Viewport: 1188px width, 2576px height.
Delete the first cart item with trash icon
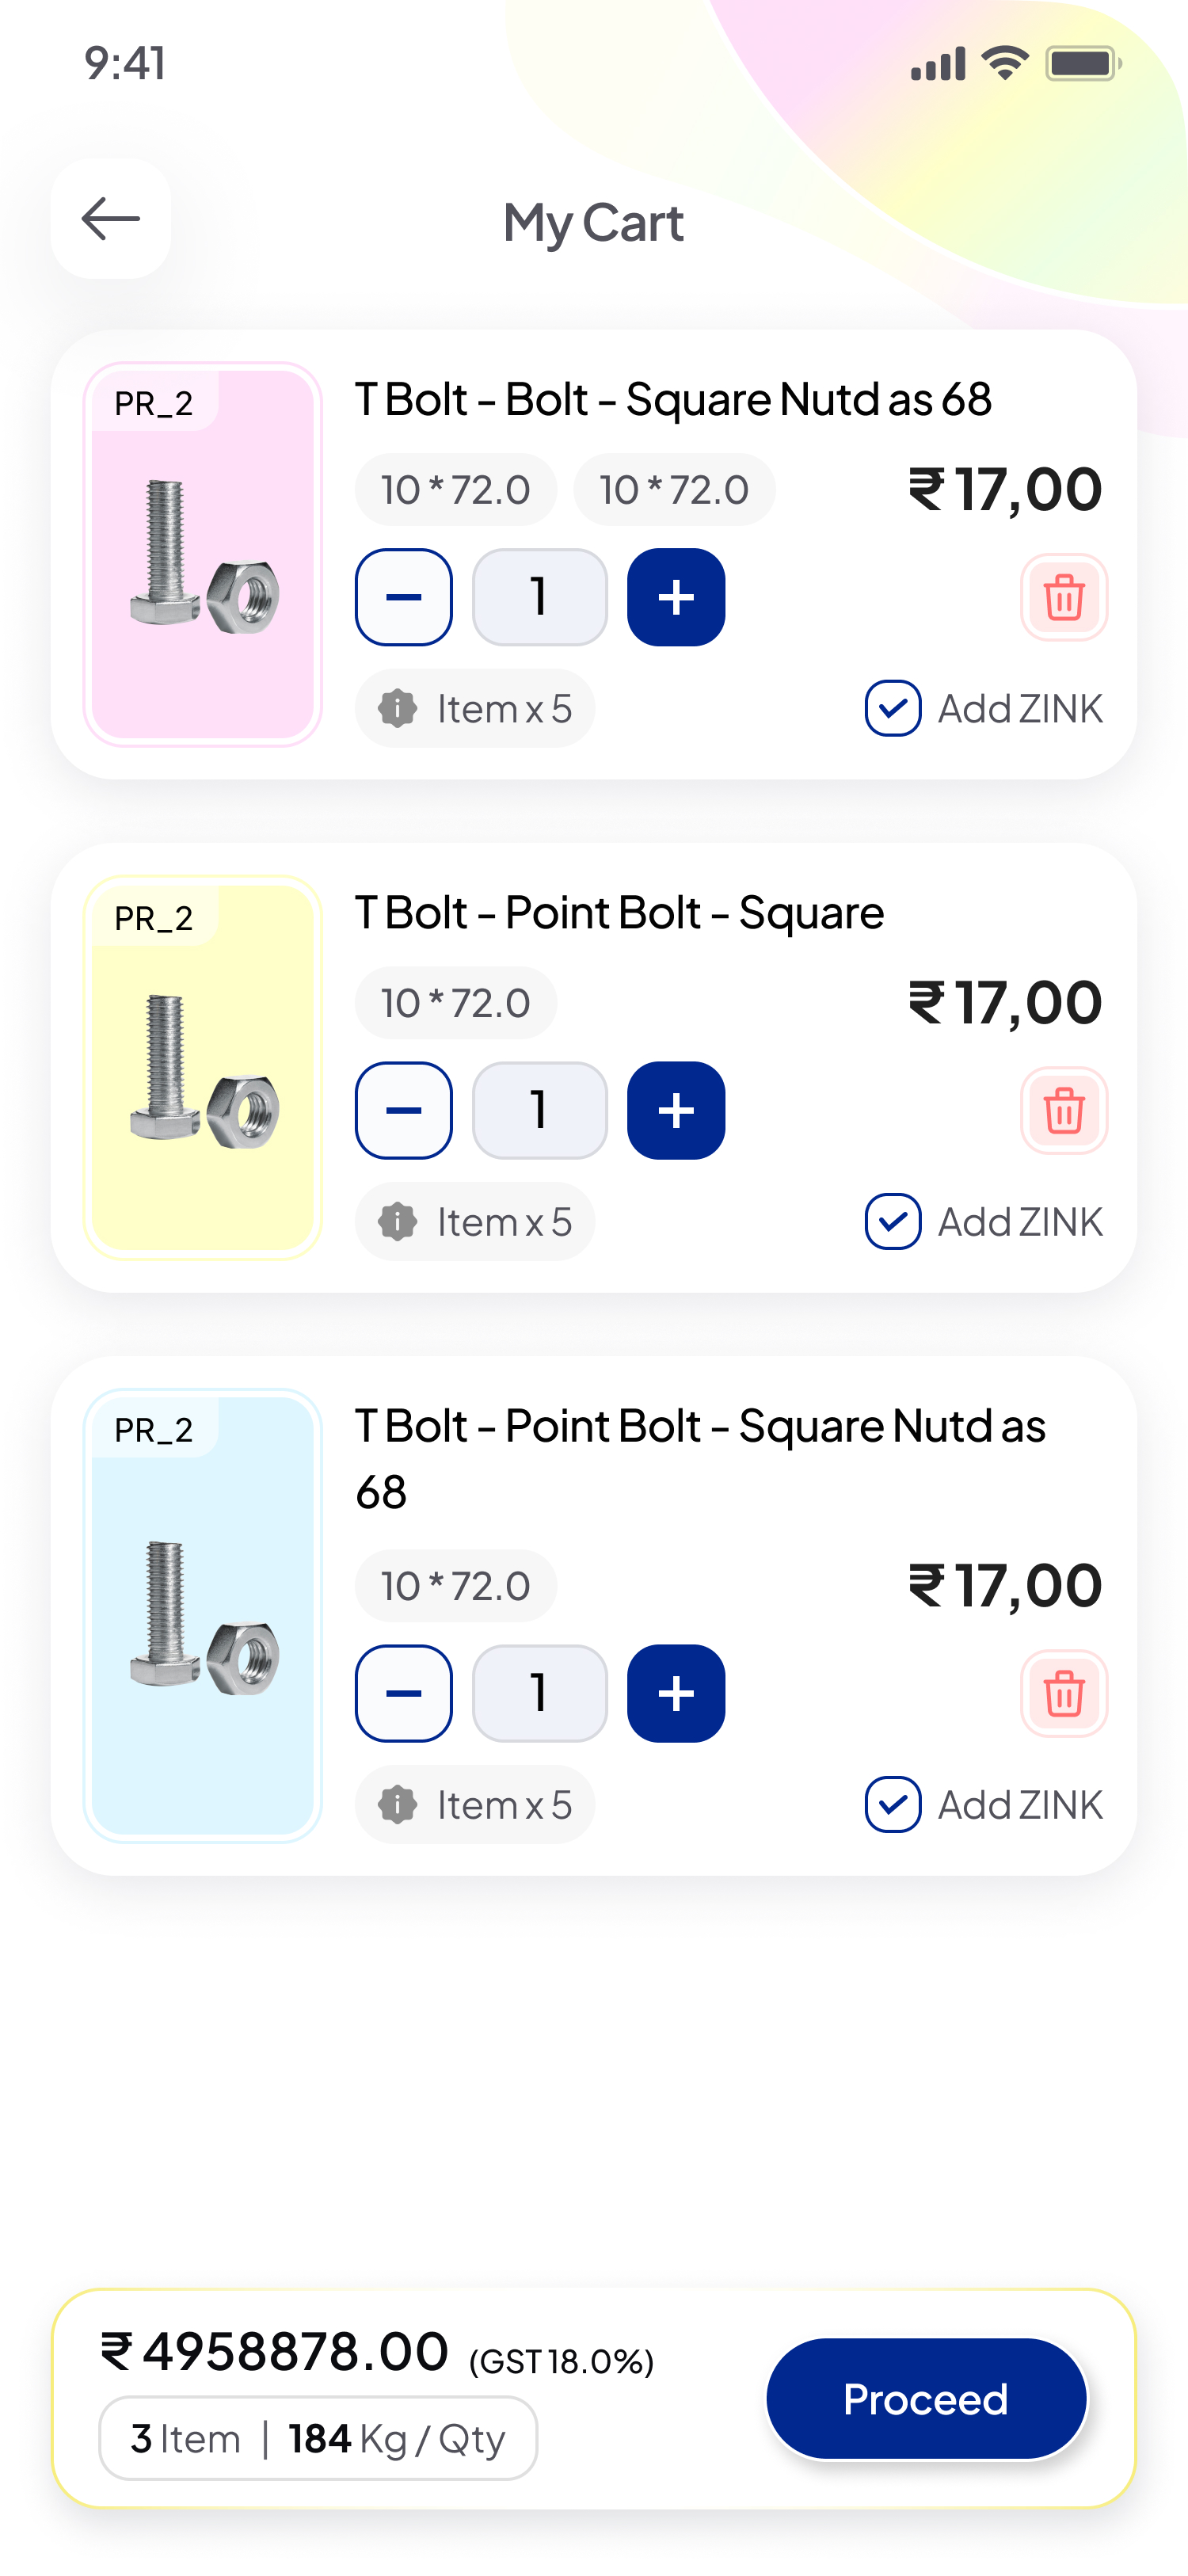pyautogui.click(x=1063, y=598)
